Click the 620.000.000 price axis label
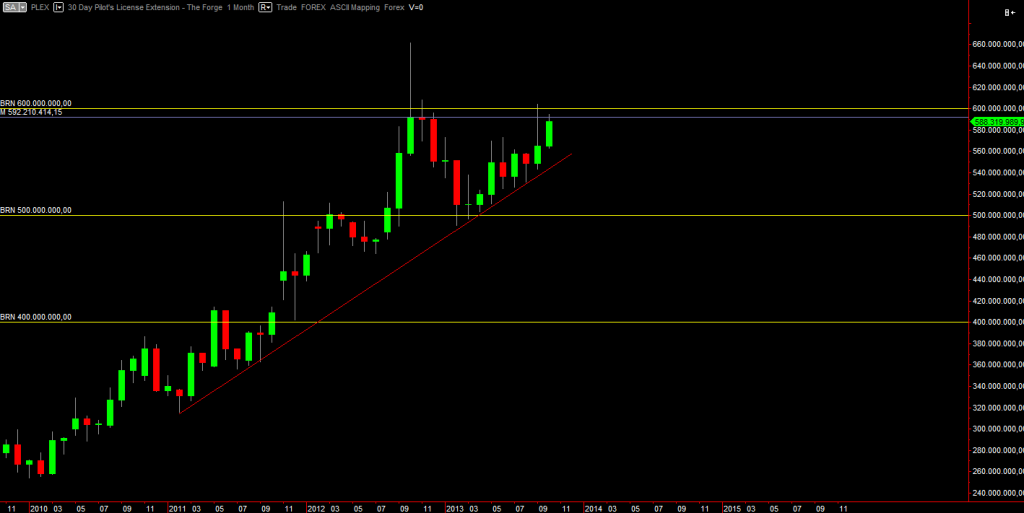 [998, 87]
